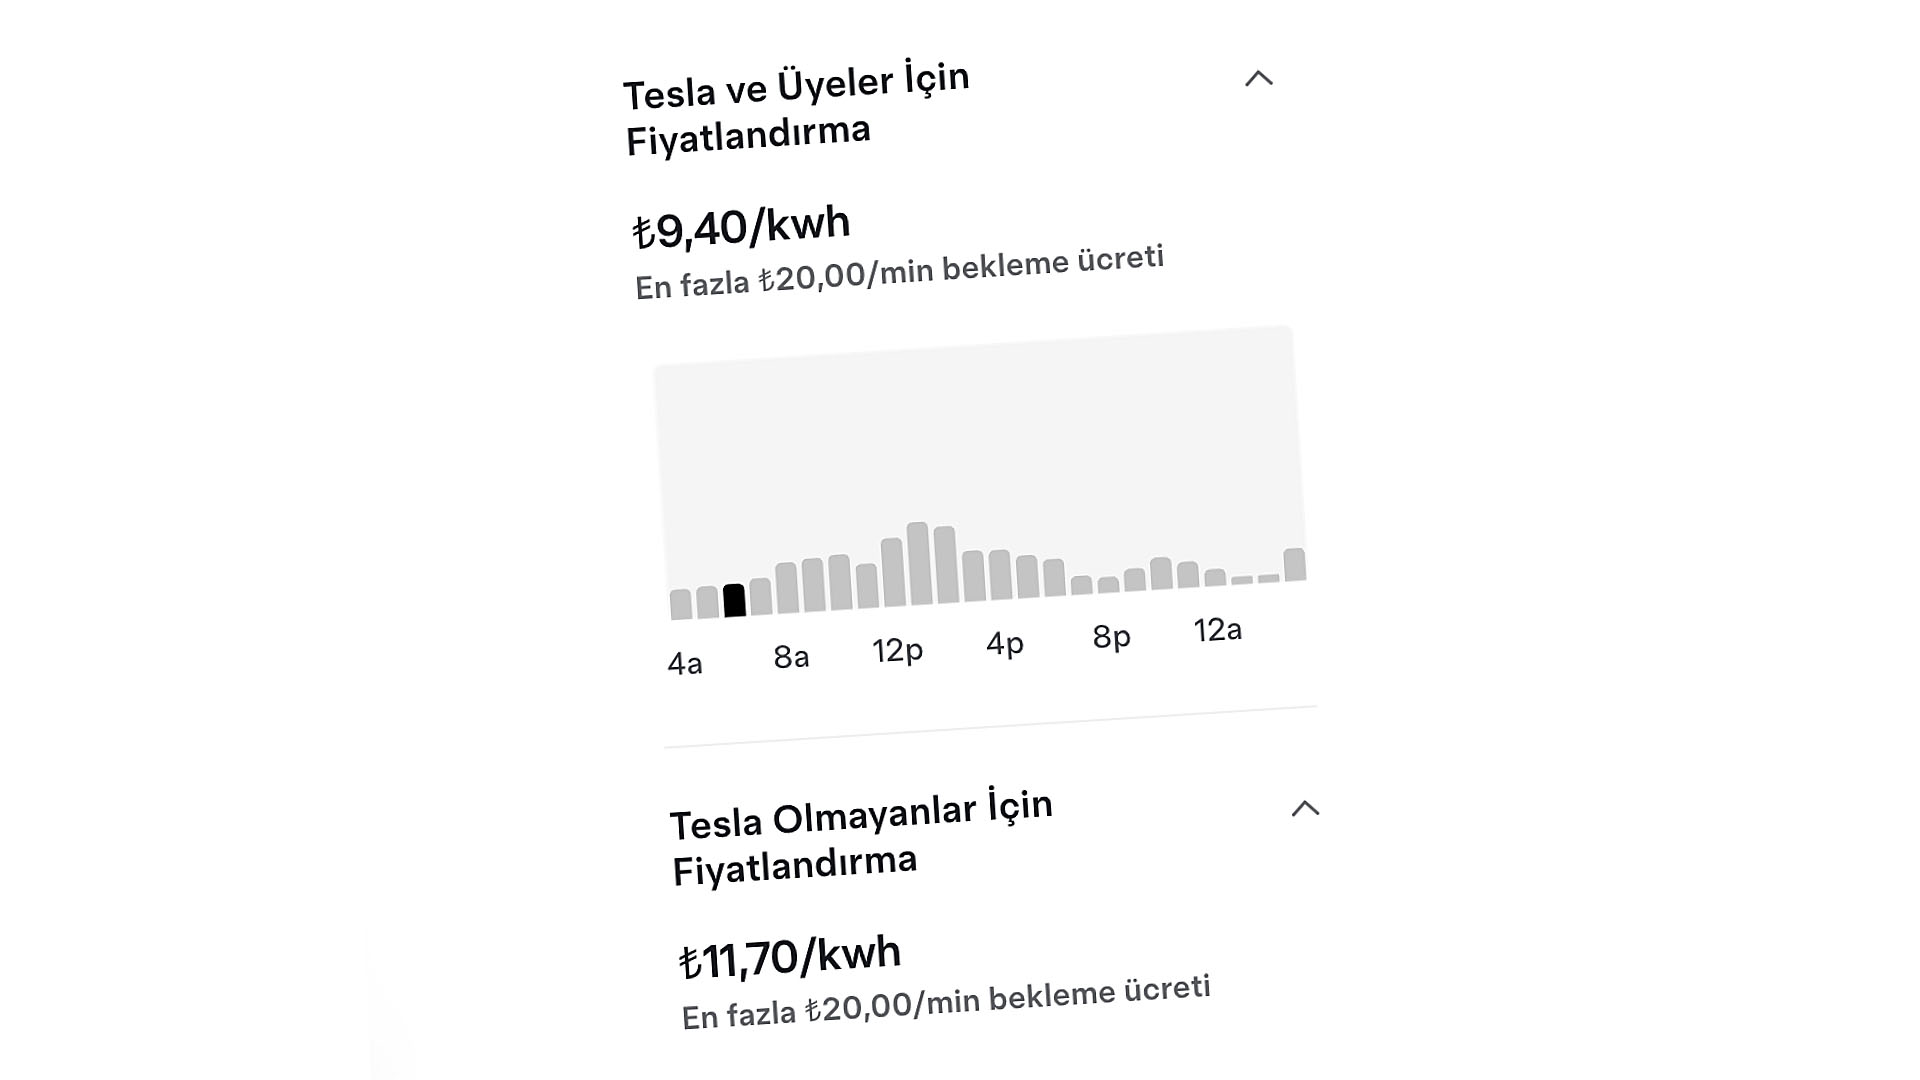Screen dimensions: 1920x1080
Task: Click the 8a time label
Action: (791, 657)
